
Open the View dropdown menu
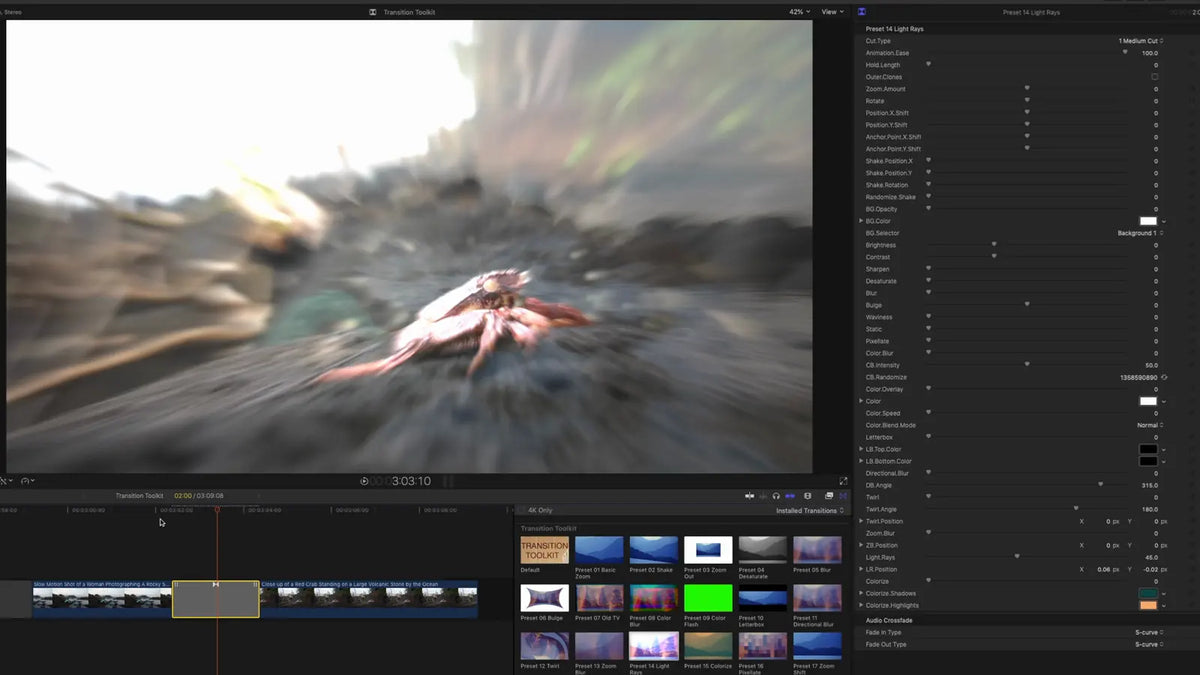click(832, 12)
